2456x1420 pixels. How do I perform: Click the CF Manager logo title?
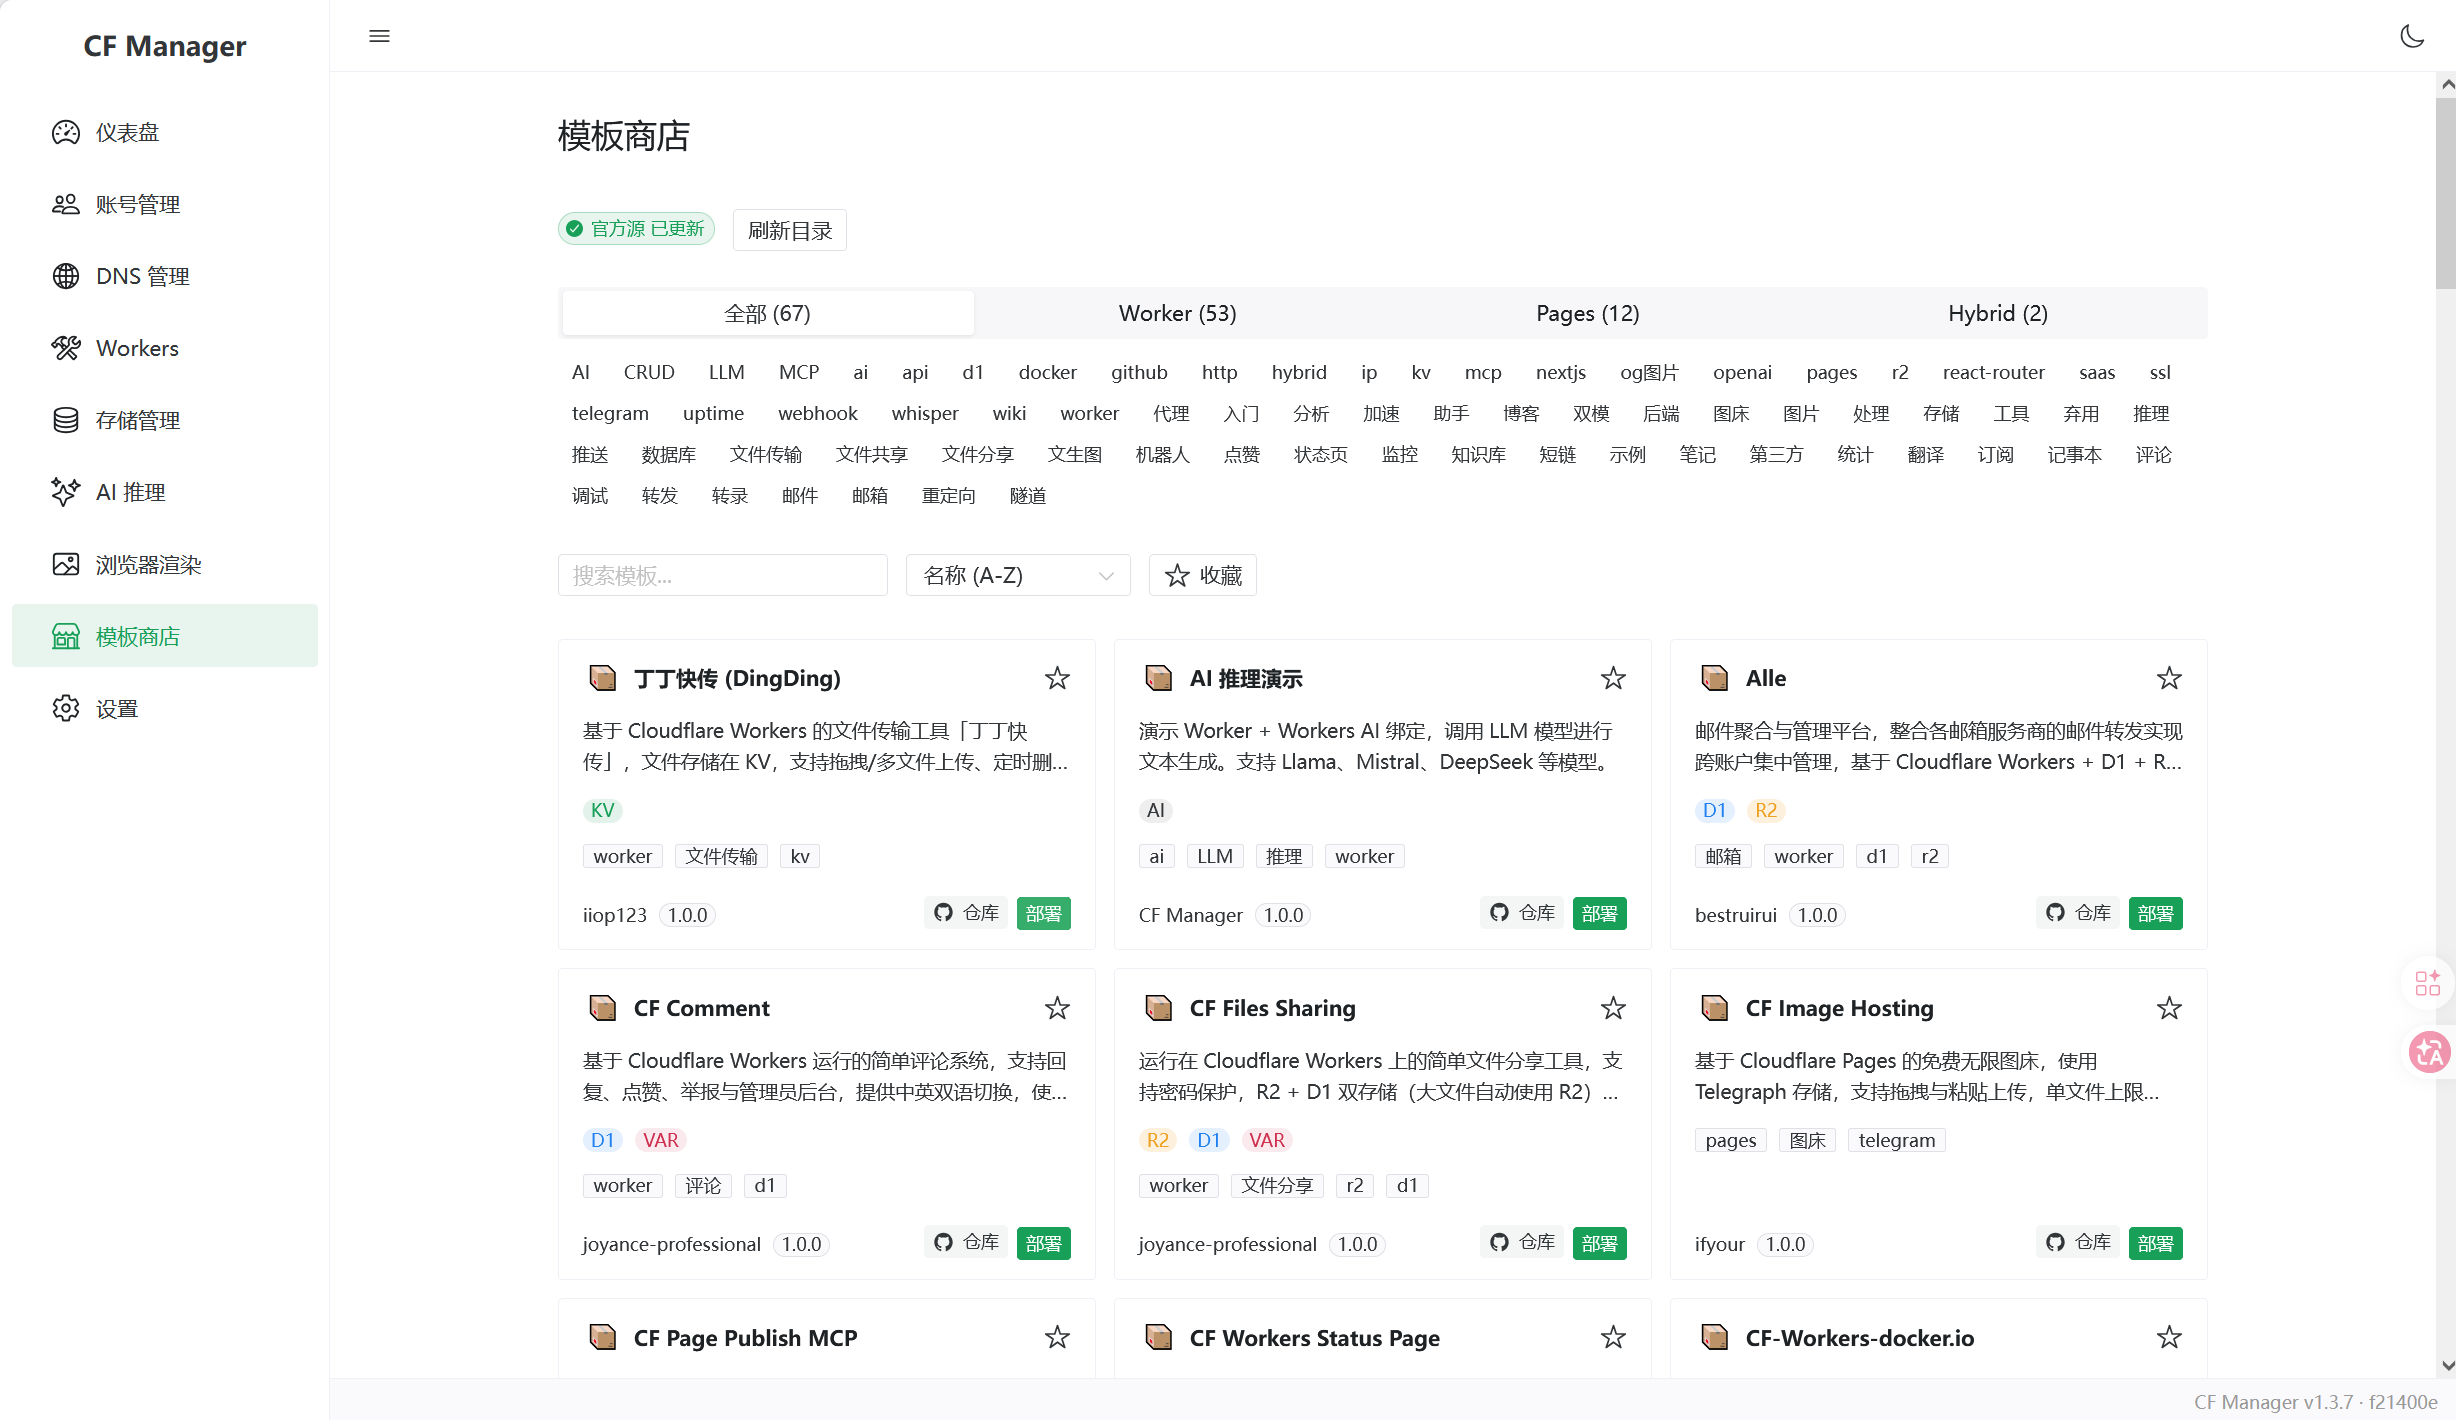pyautogui.click(x=165, y=46)
